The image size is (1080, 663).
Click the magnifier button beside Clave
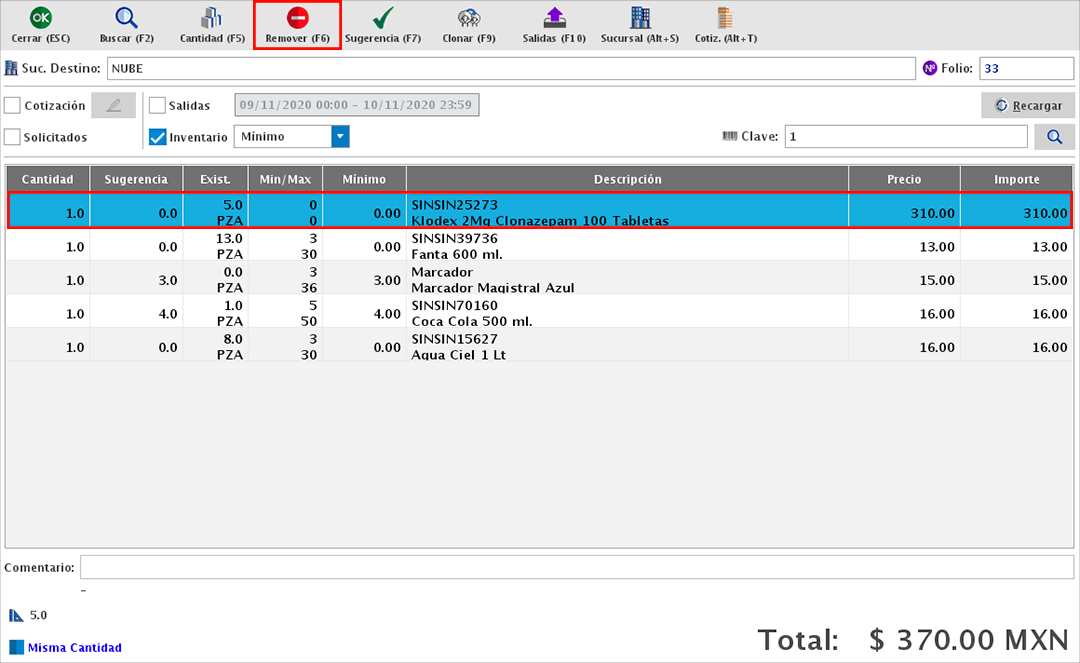click(1054, 137)
